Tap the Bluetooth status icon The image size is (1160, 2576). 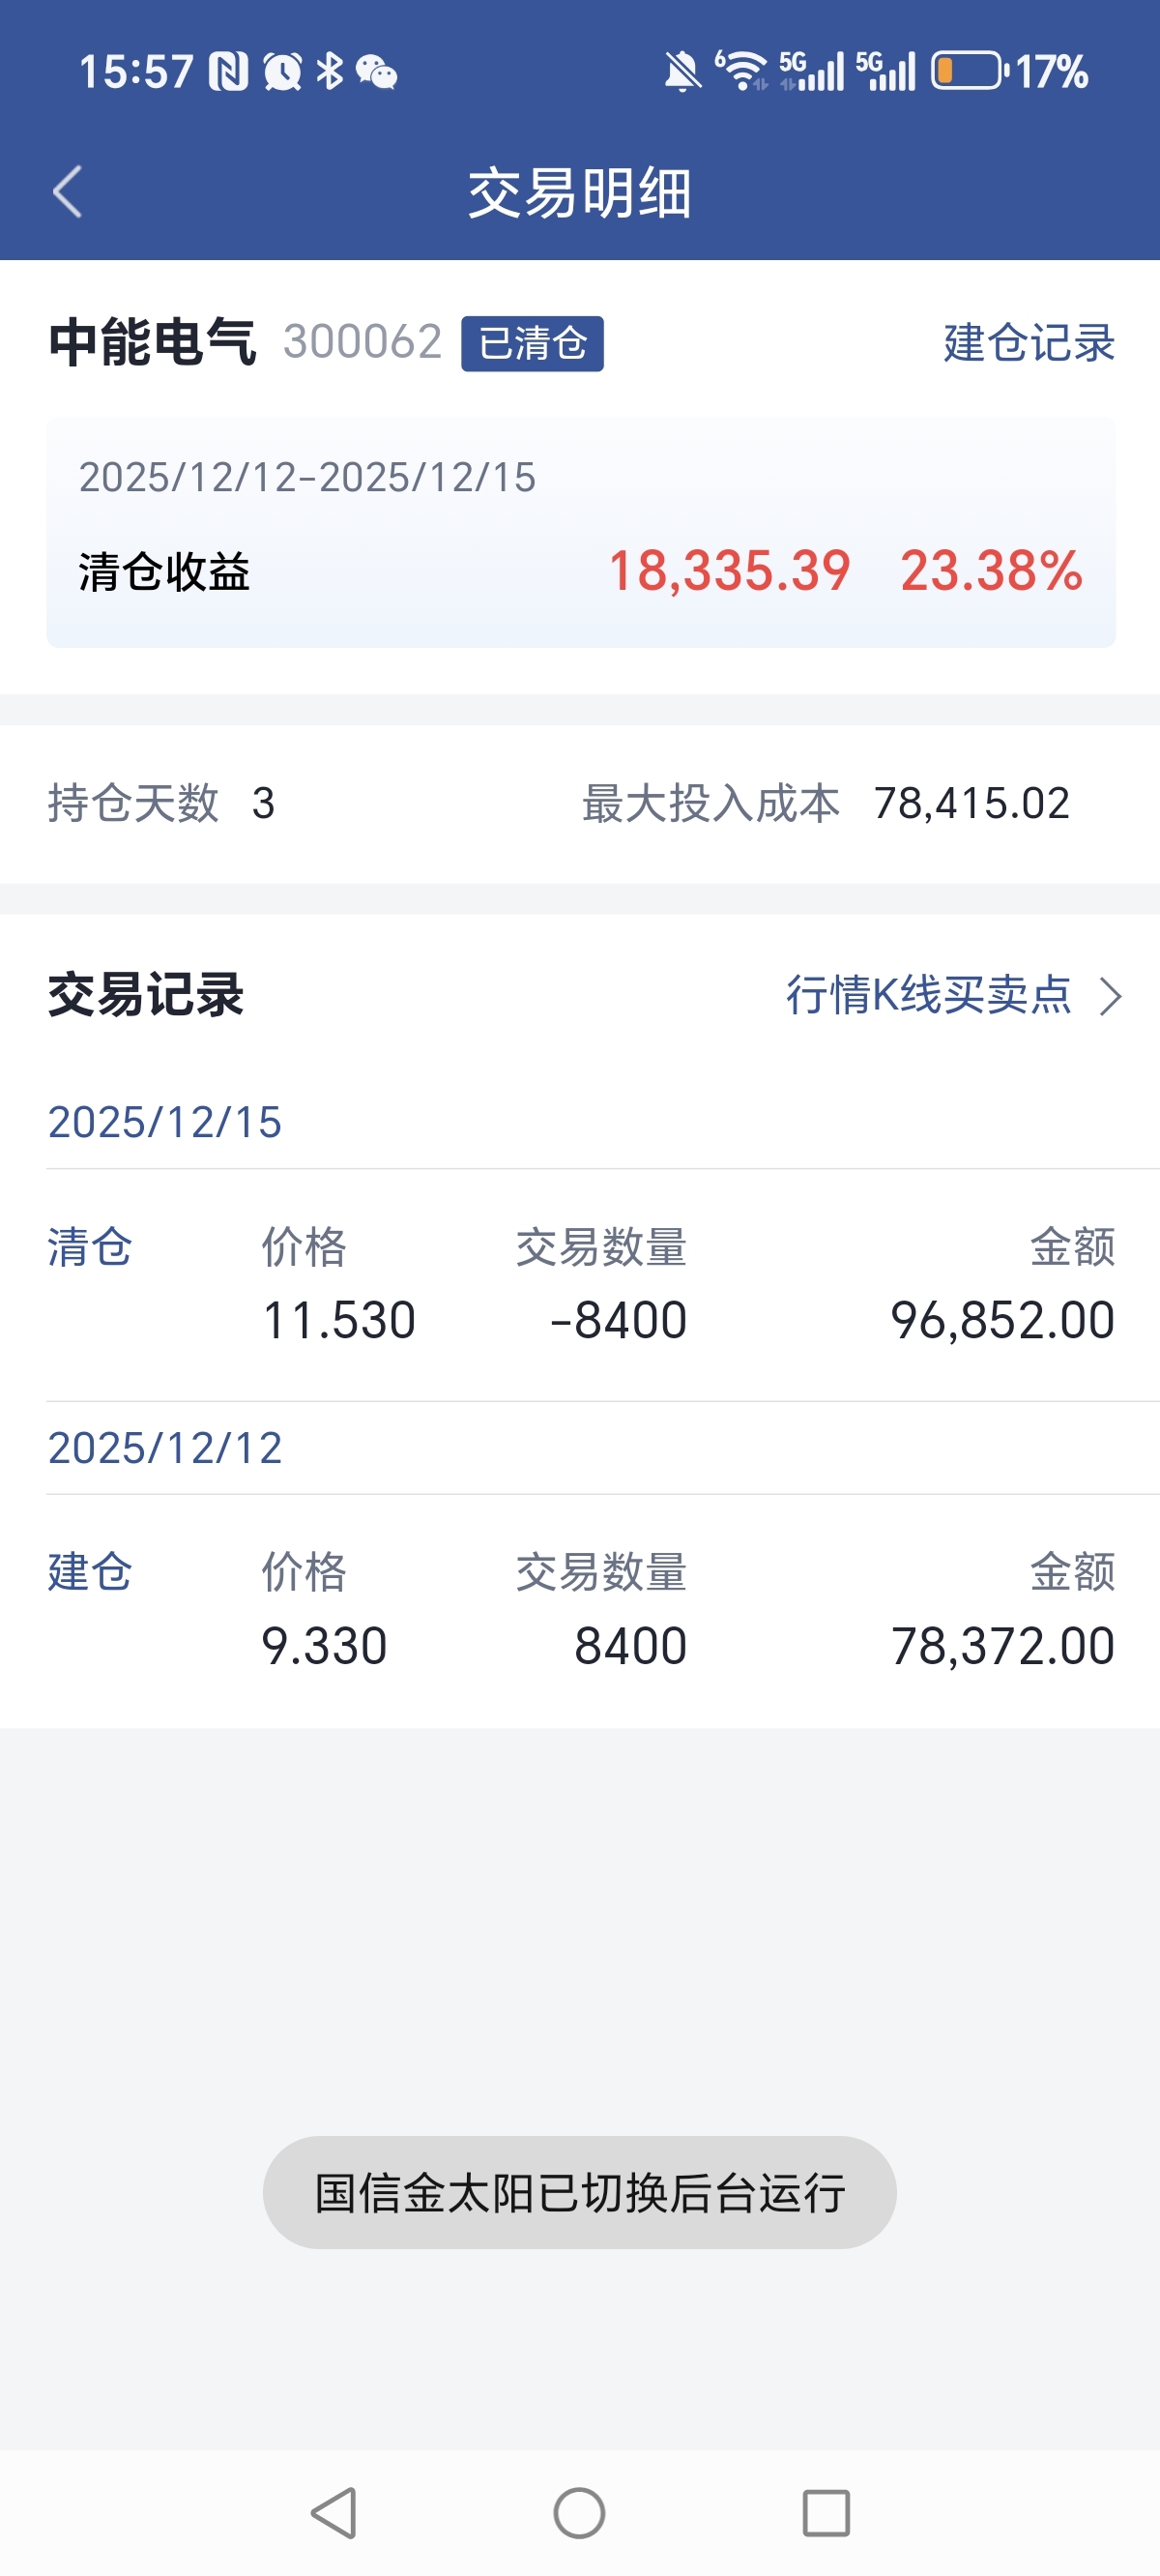click(329, 71)
